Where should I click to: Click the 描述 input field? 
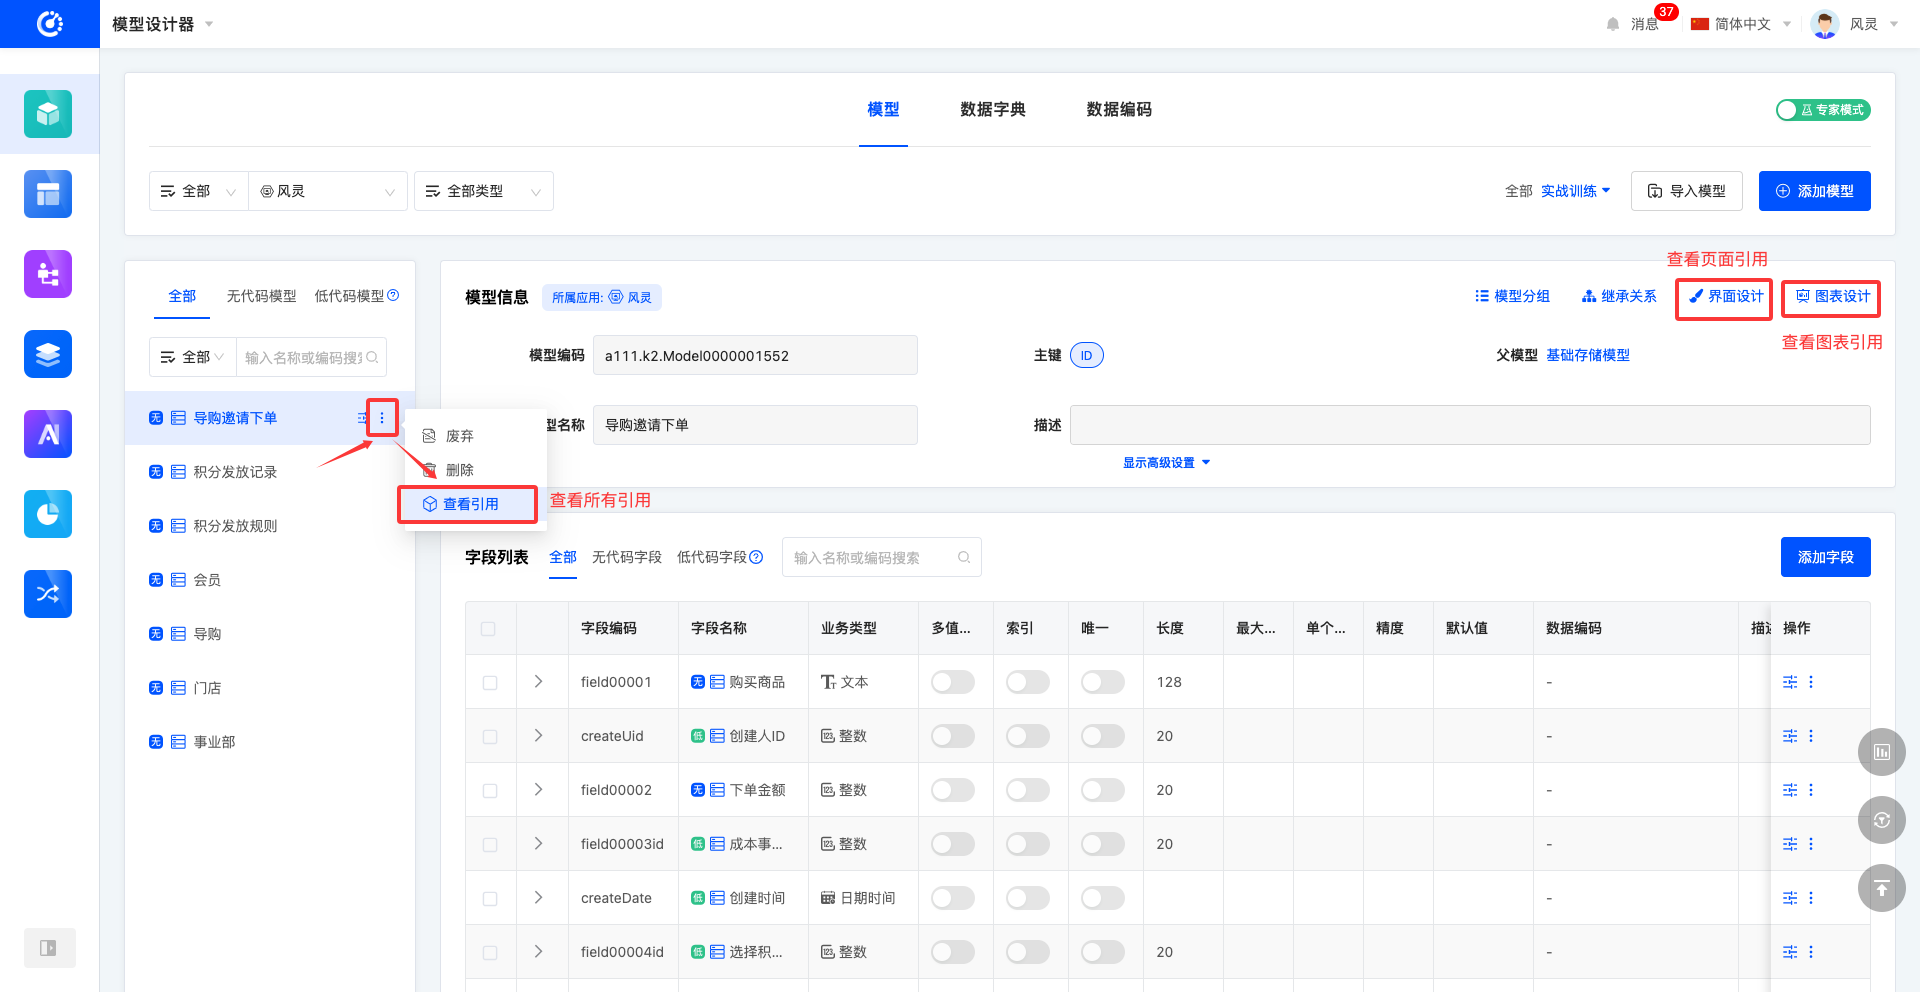pyautogui.click(x=1470, y=425)
